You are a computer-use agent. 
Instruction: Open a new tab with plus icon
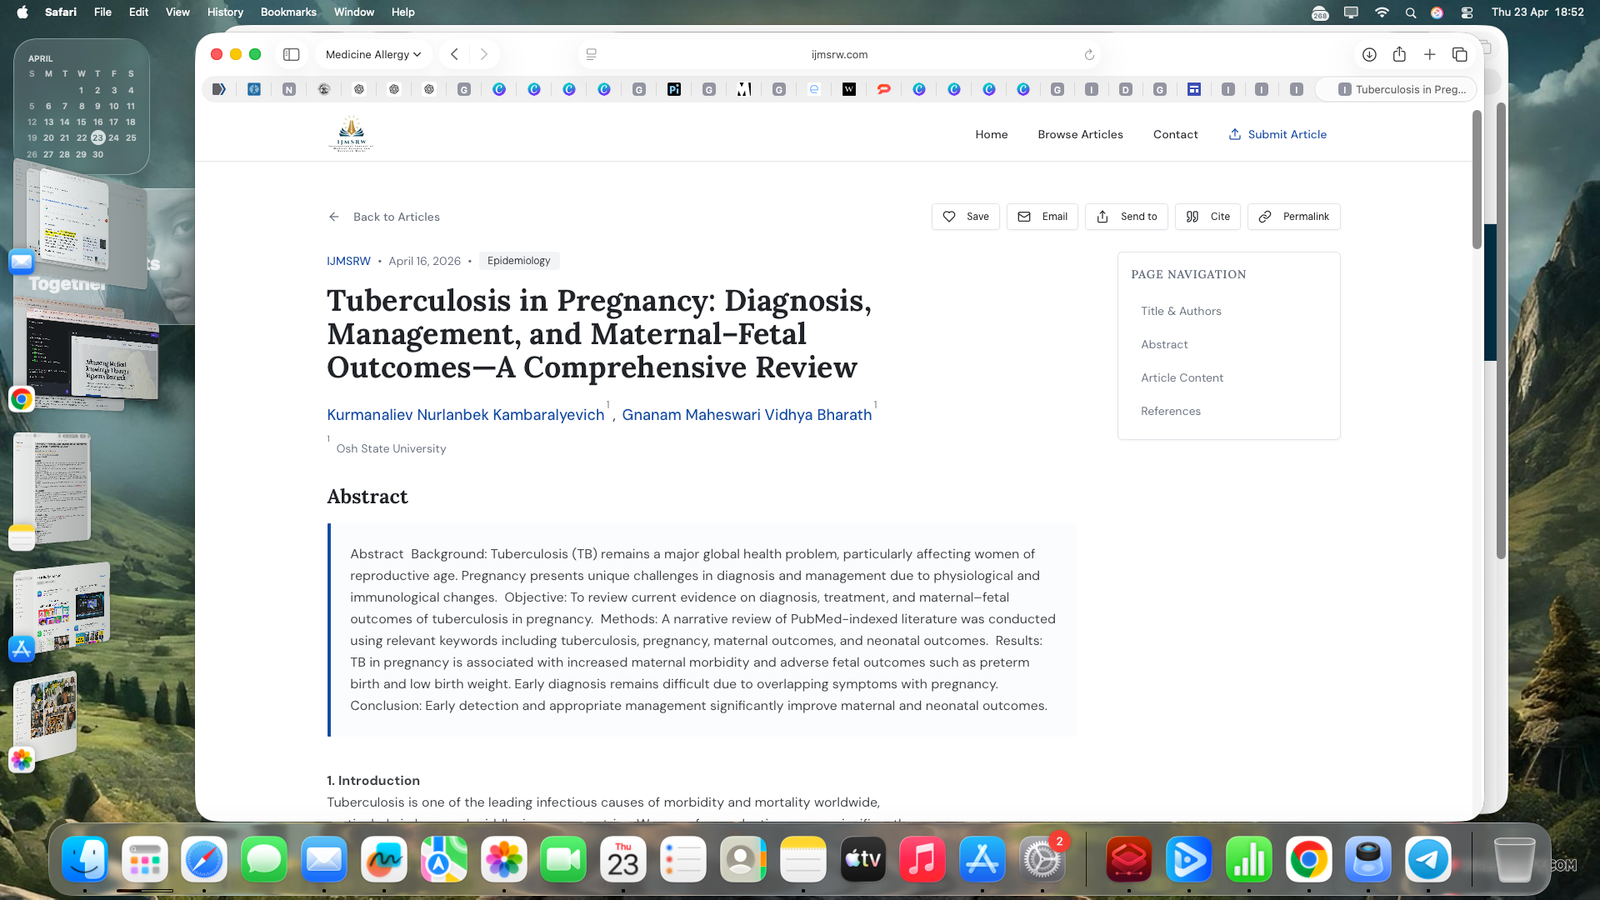click(1429, 55)
